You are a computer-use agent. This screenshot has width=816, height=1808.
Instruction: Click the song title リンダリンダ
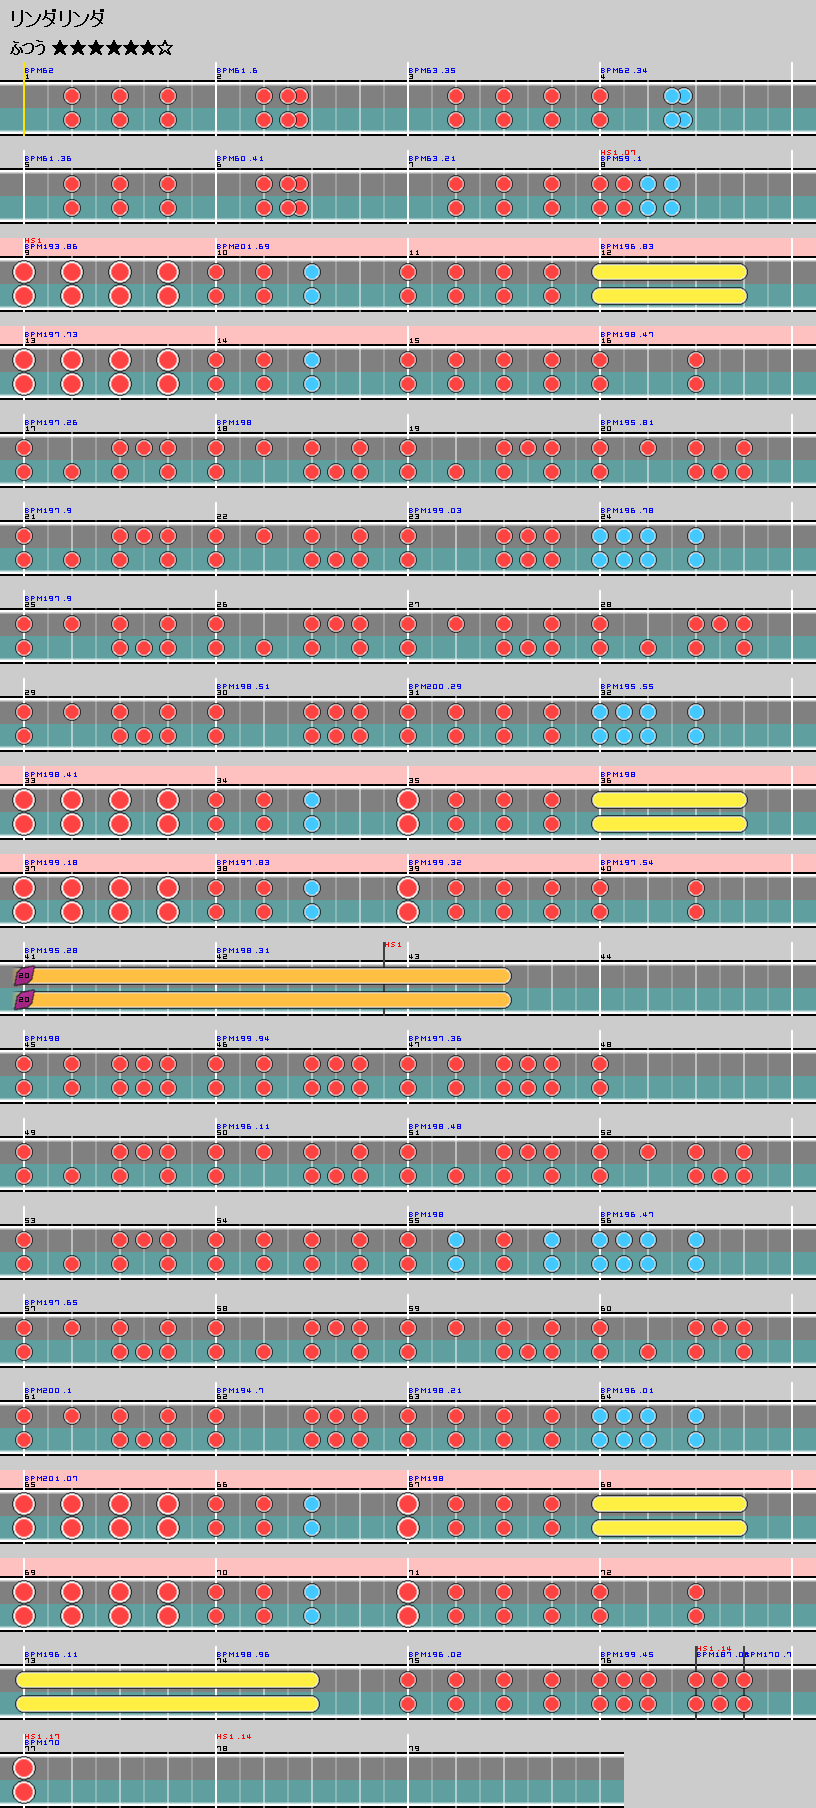pyautogui.click(x=57, y=18)
